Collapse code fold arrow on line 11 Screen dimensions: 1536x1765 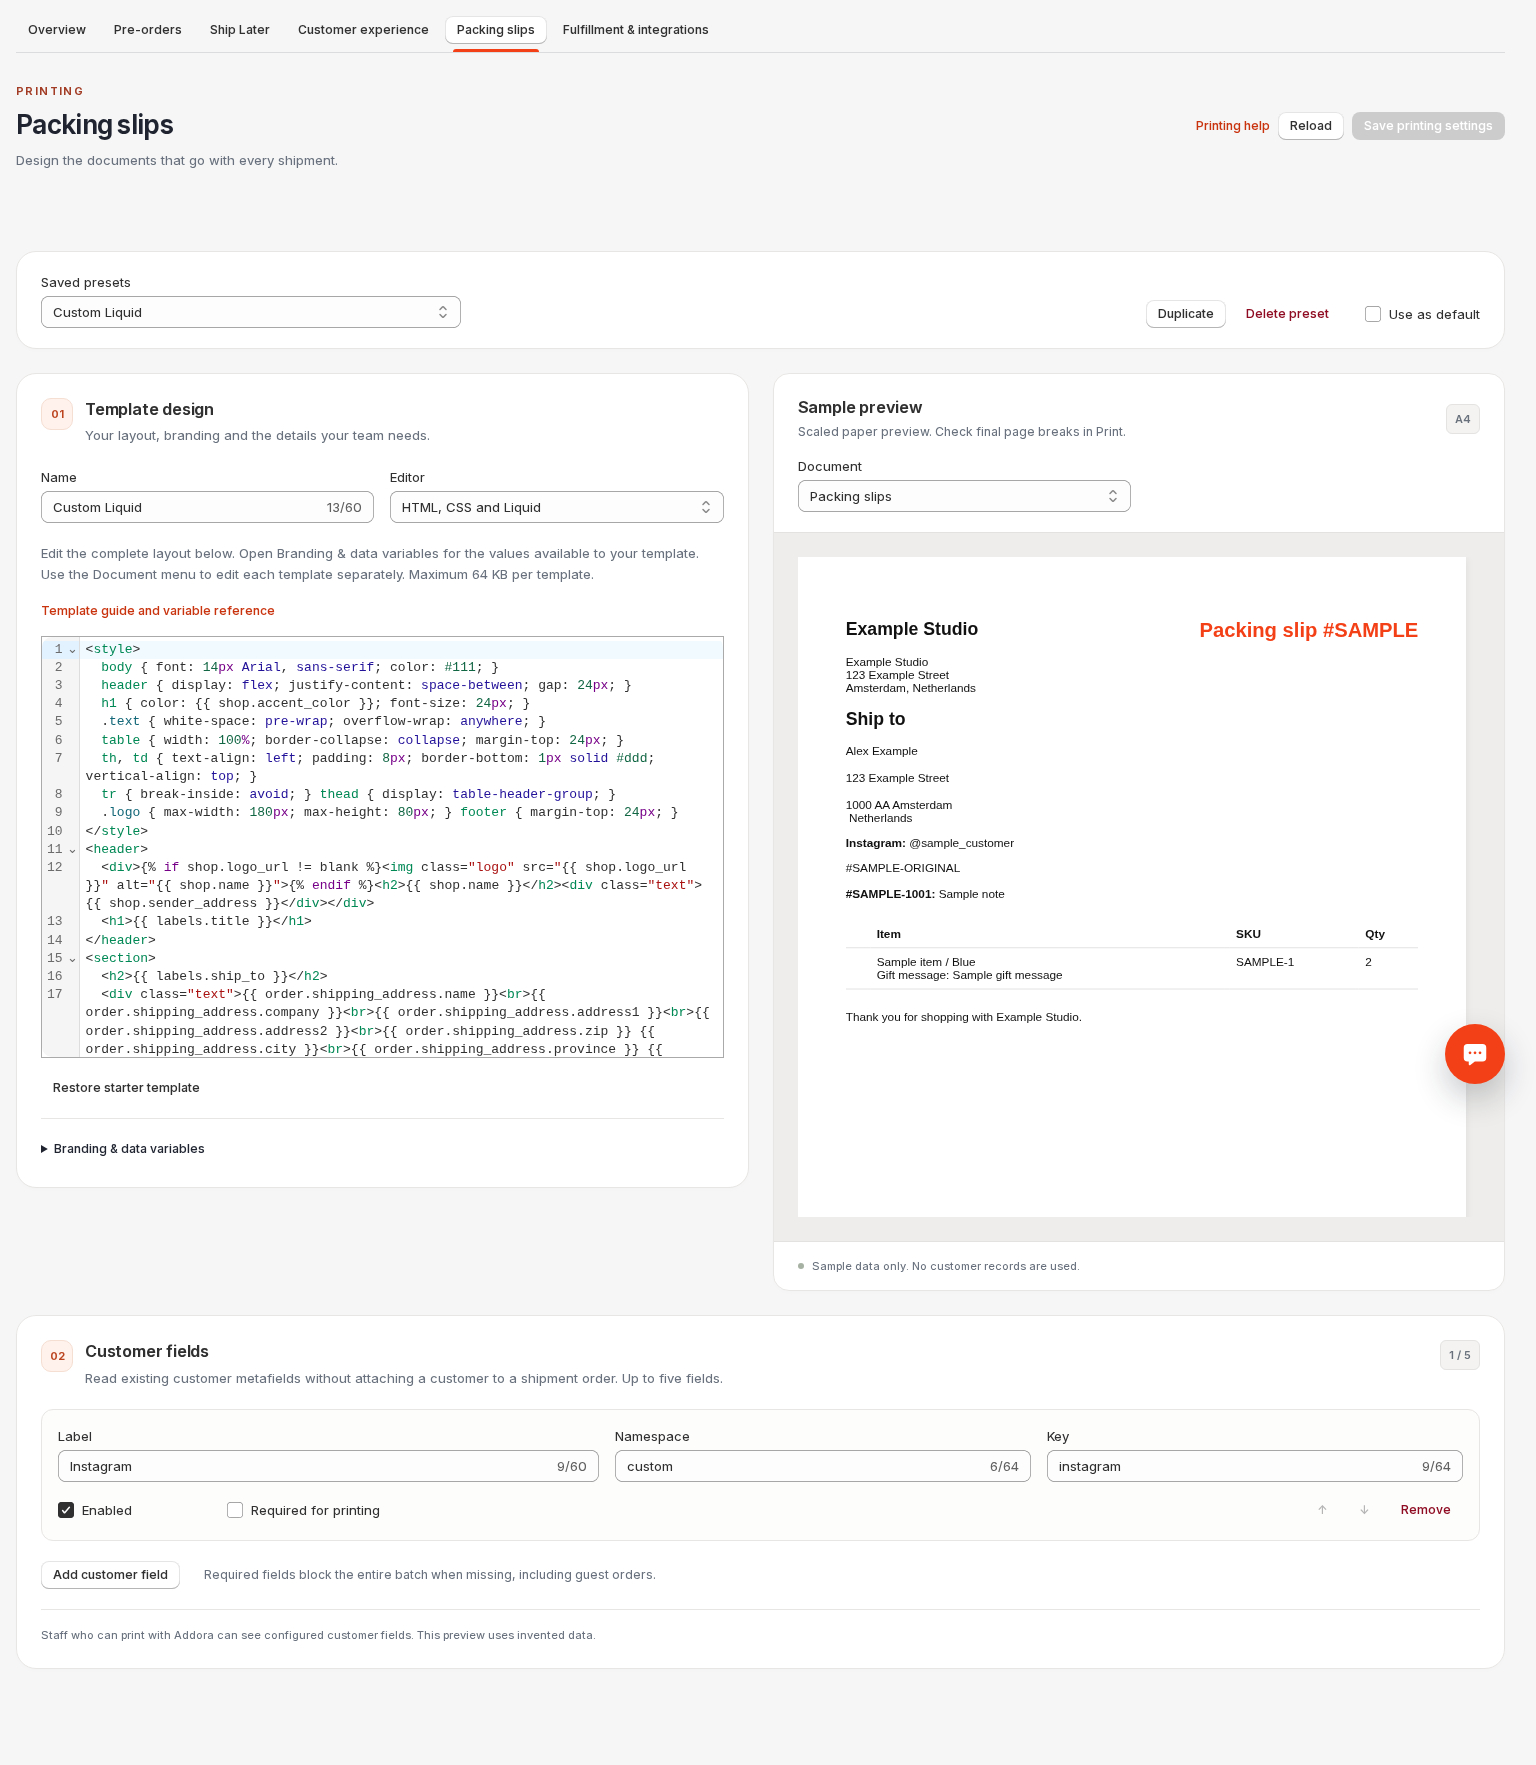coord(72,850)
